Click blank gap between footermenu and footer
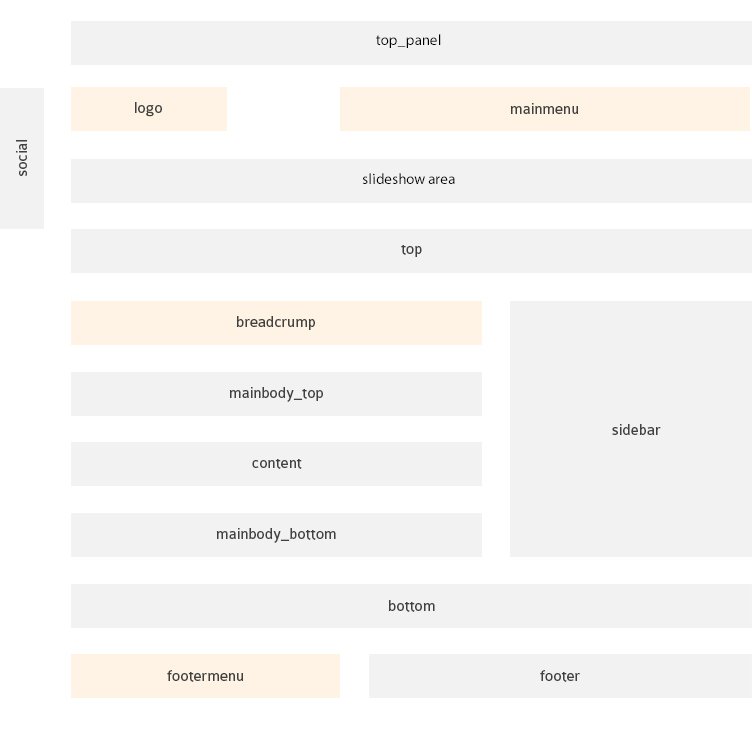 pos(354,676)
